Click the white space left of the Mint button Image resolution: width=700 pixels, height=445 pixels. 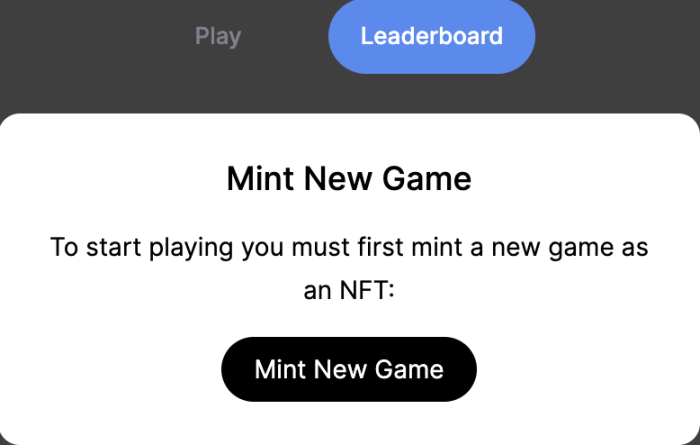[120, 370]
